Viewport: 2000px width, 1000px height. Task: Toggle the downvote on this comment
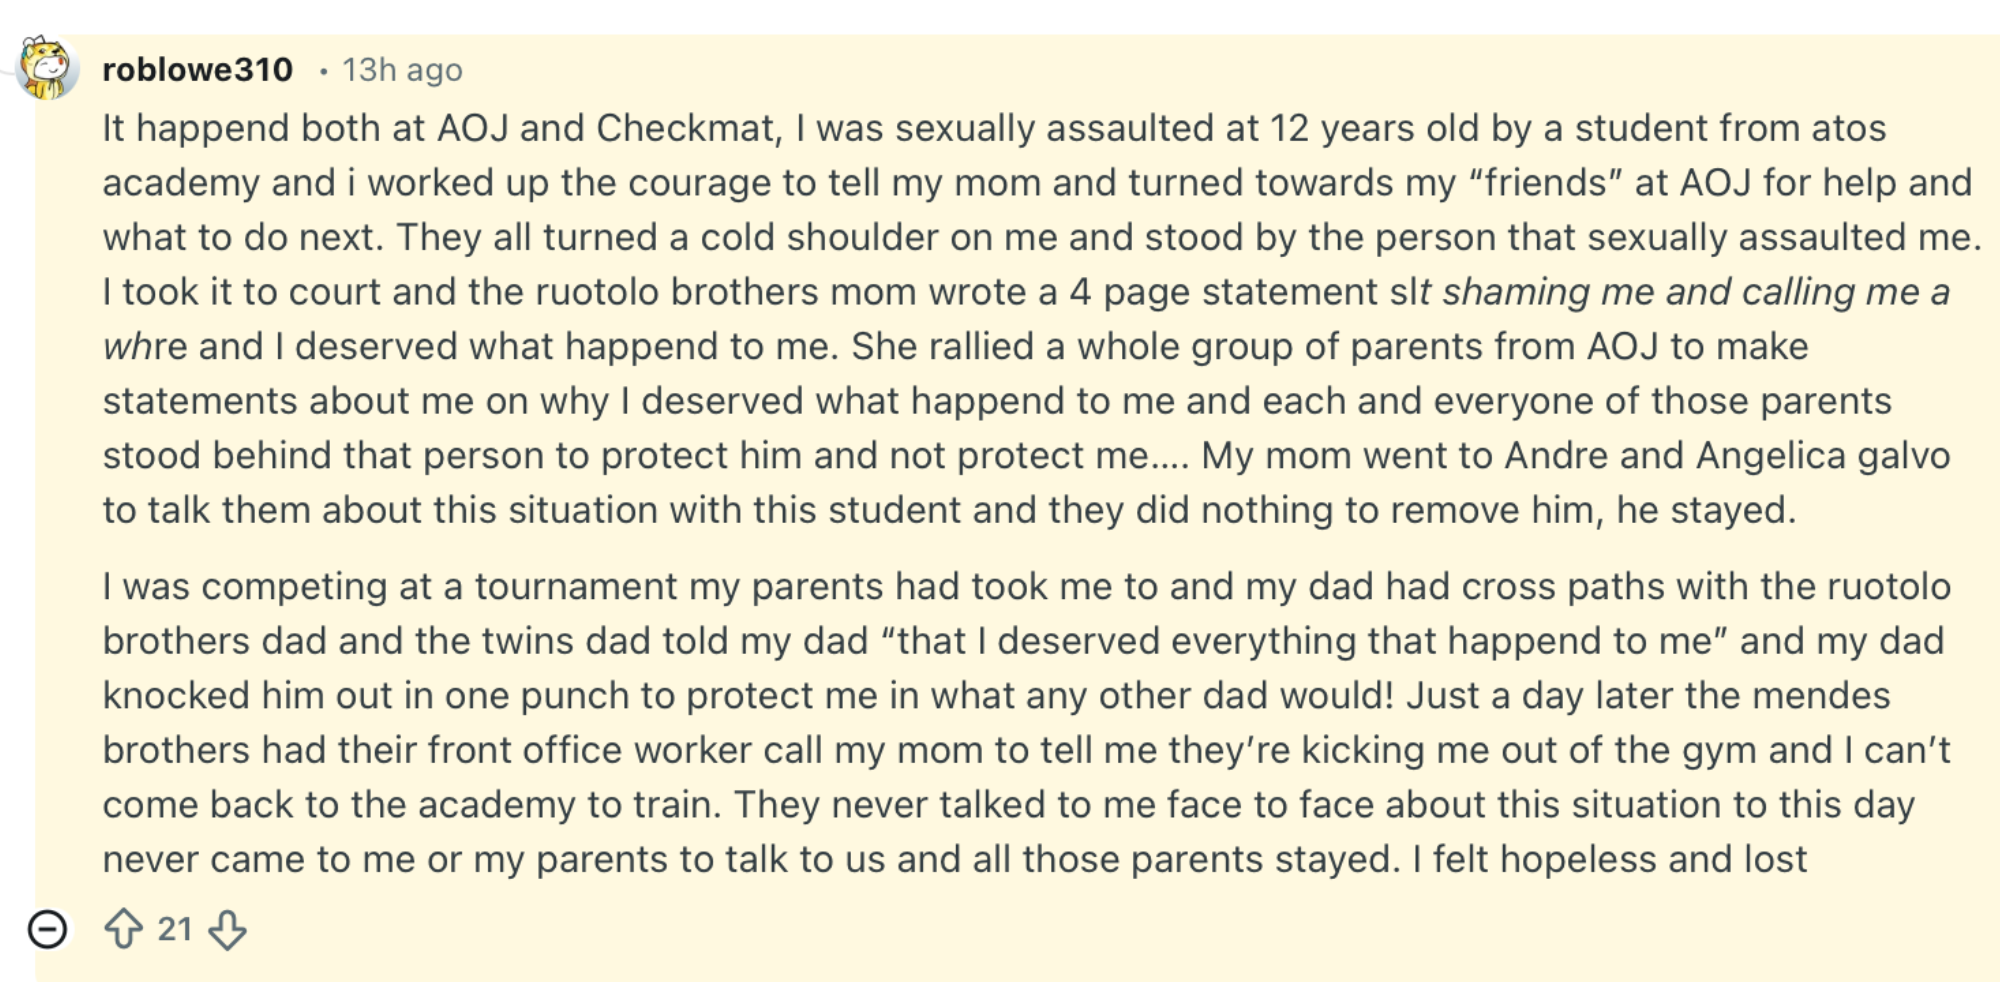[x=229, y=931]
